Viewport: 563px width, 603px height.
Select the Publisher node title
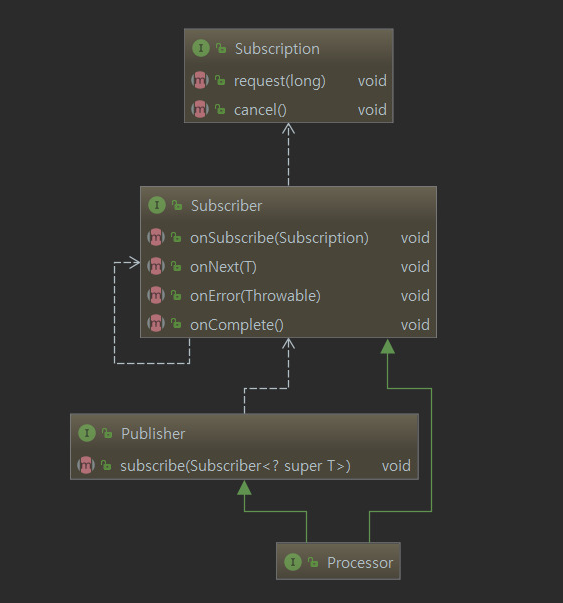153,433
